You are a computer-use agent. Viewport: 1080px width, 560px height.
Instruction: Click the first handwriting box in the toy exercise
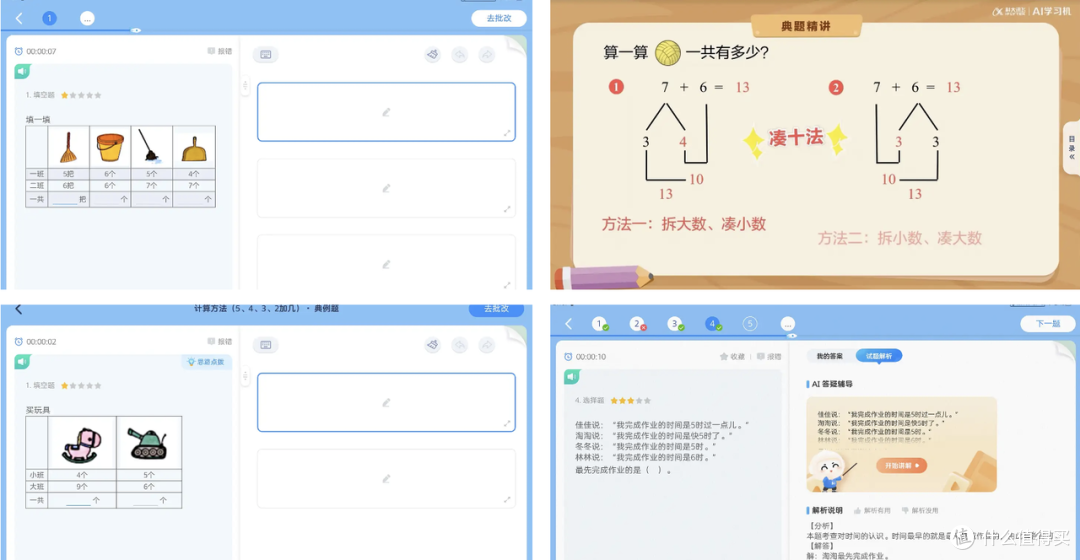[386, 402]
